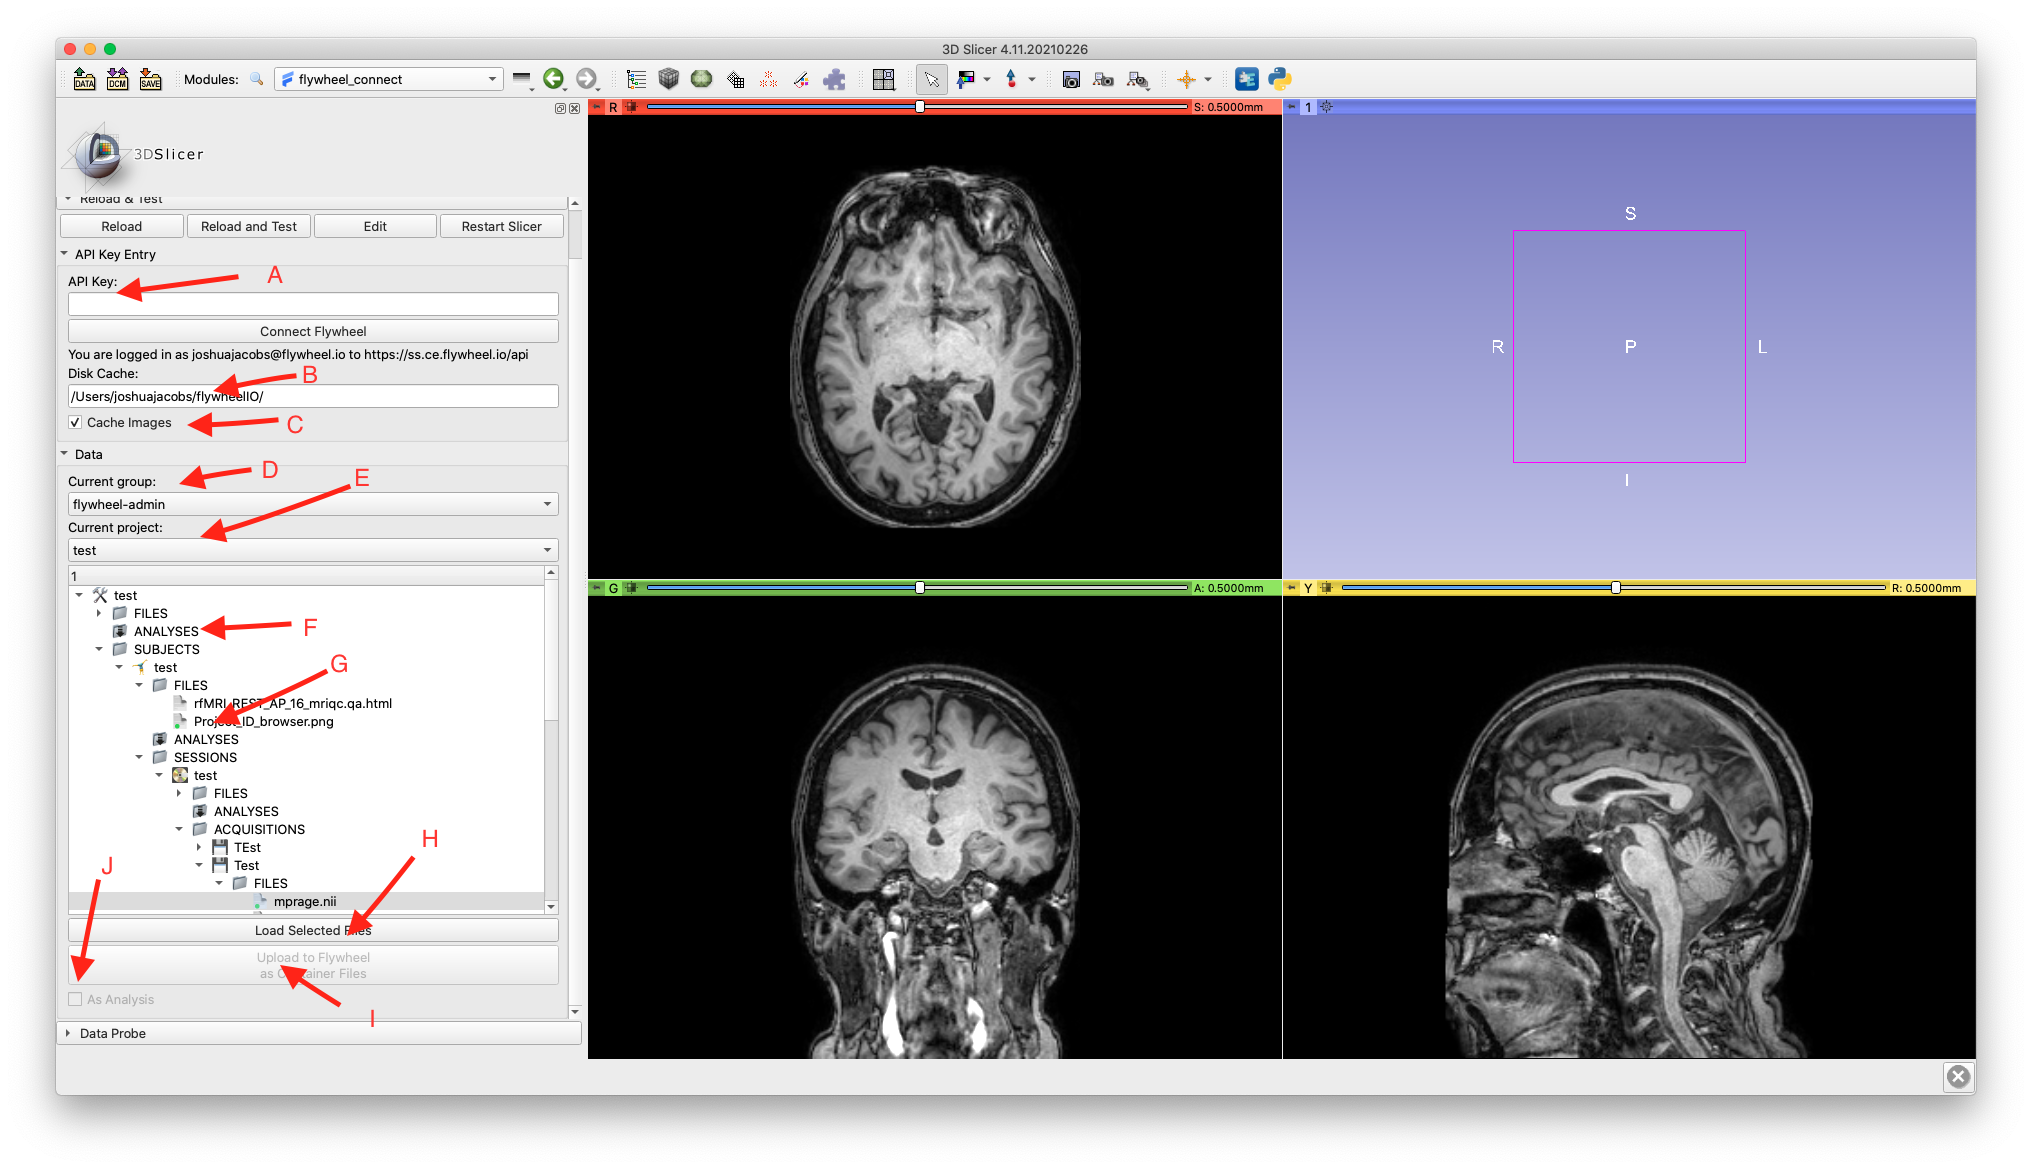Click the scene view capture icon
The image size is (2032, 1169).
pyautogui.click(x=1104, y=79)
